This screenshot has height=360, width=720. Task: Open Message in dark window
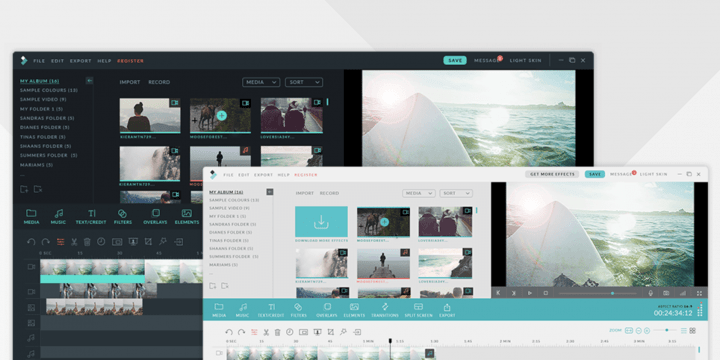486,61
